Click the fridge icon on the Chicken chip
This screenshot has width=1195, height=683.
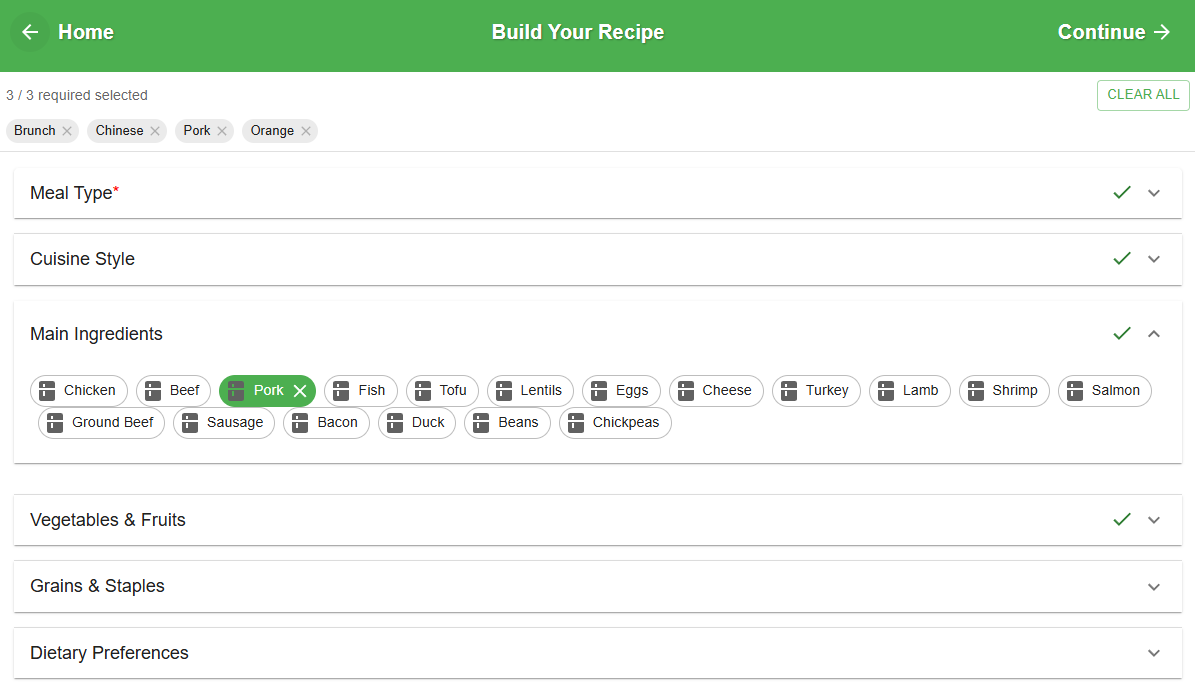click(47, 391)
